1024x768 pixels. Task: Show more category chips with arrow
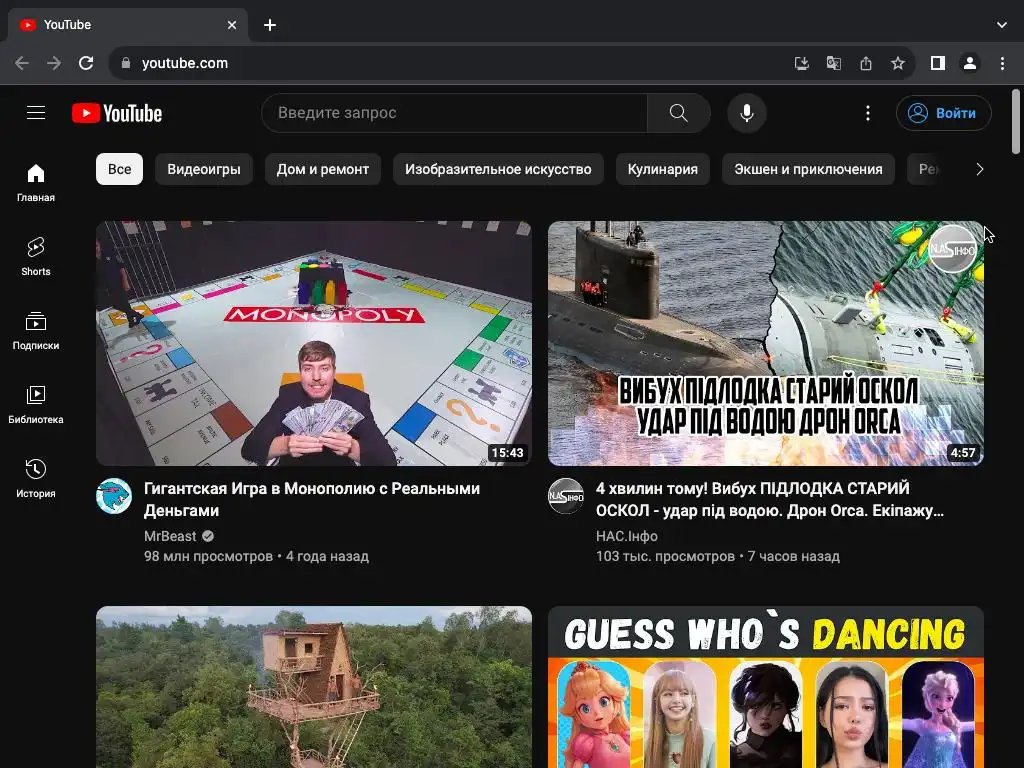(x=979, y=169)
